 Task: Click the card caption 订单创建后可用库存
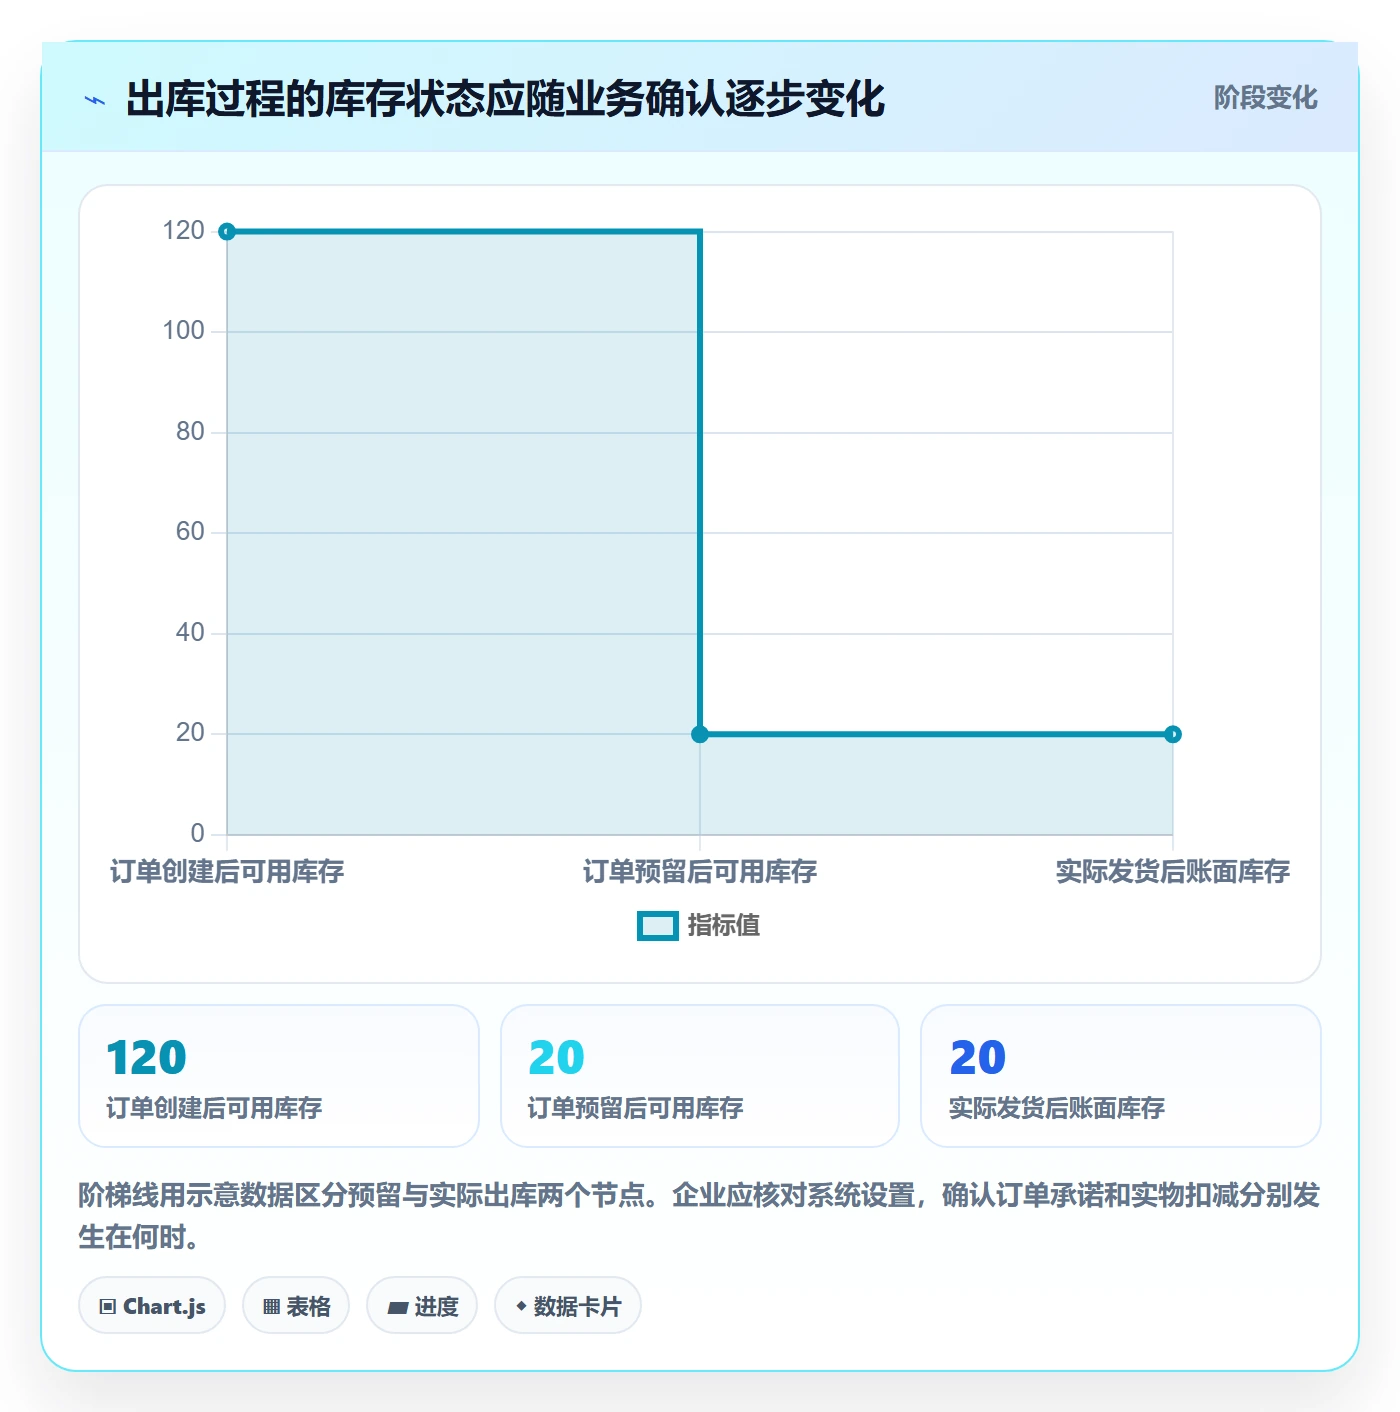214,1108
